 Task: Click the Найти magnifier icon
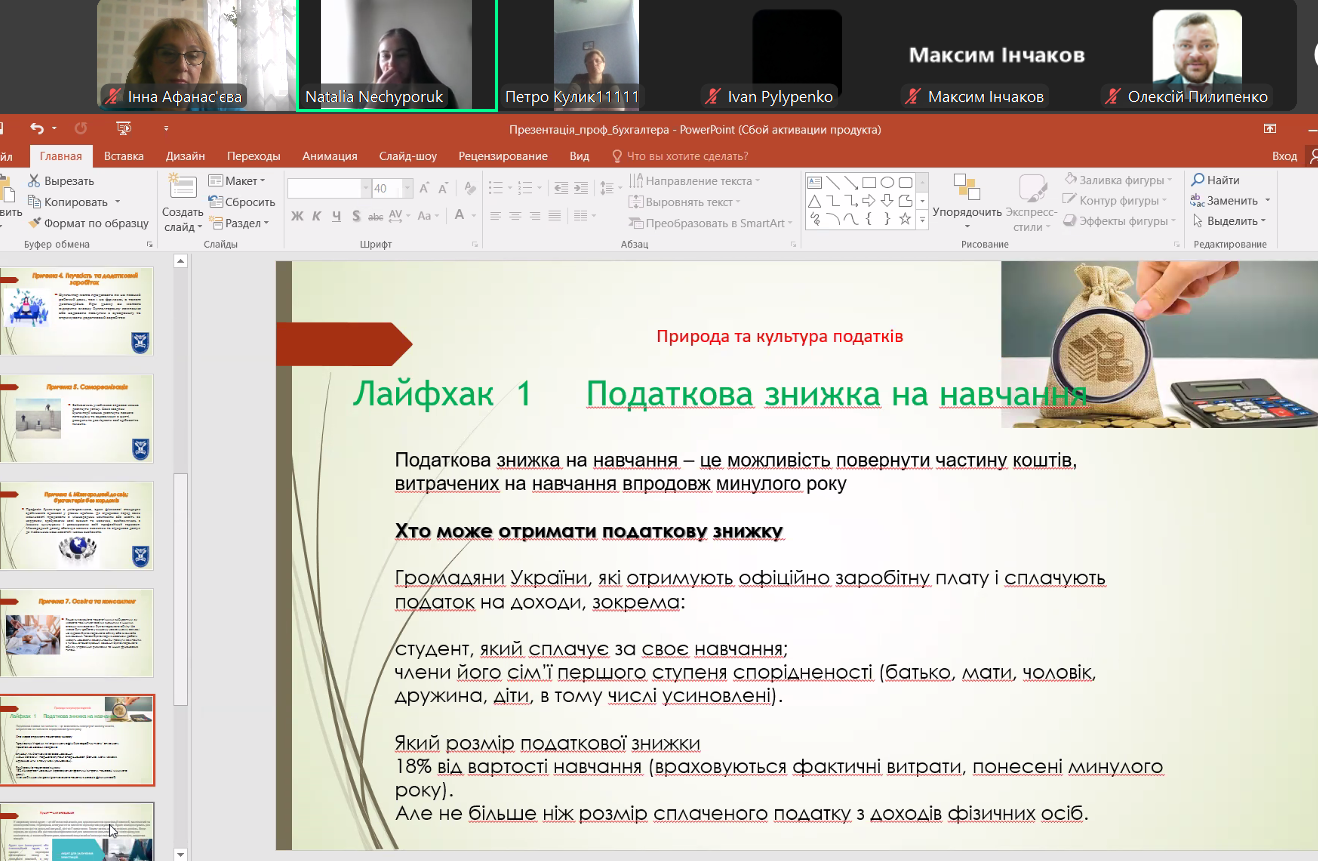click(x=1198, y=180)
